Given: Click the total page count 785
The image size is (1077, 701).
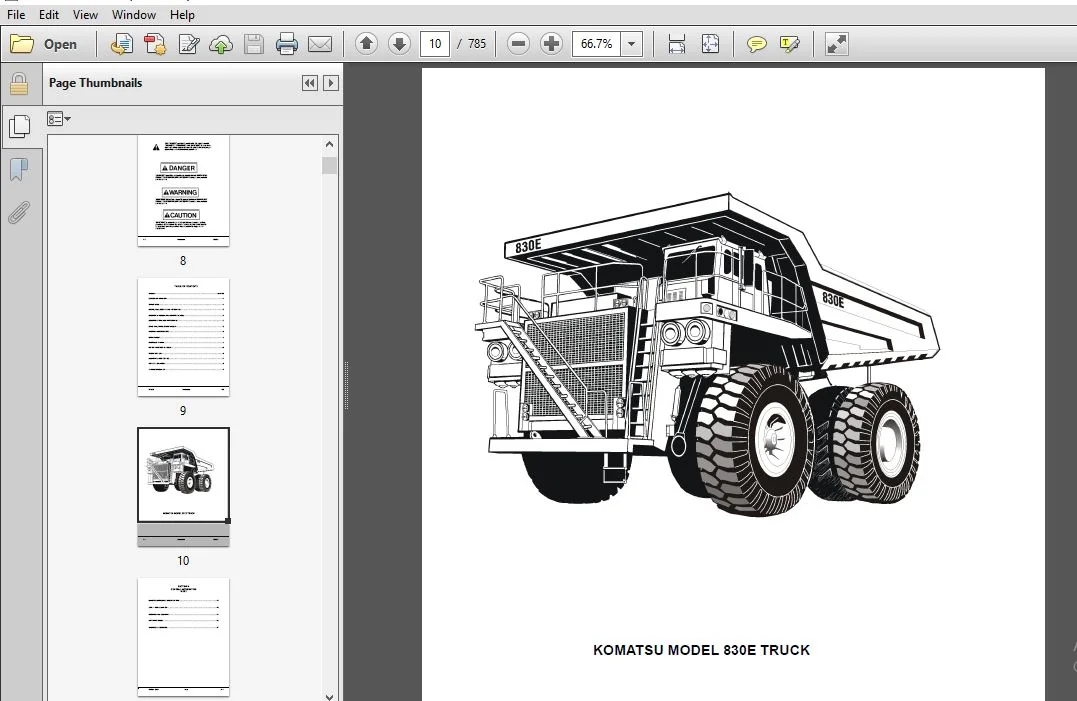Looking at the screenshot, I should (477, 44).
